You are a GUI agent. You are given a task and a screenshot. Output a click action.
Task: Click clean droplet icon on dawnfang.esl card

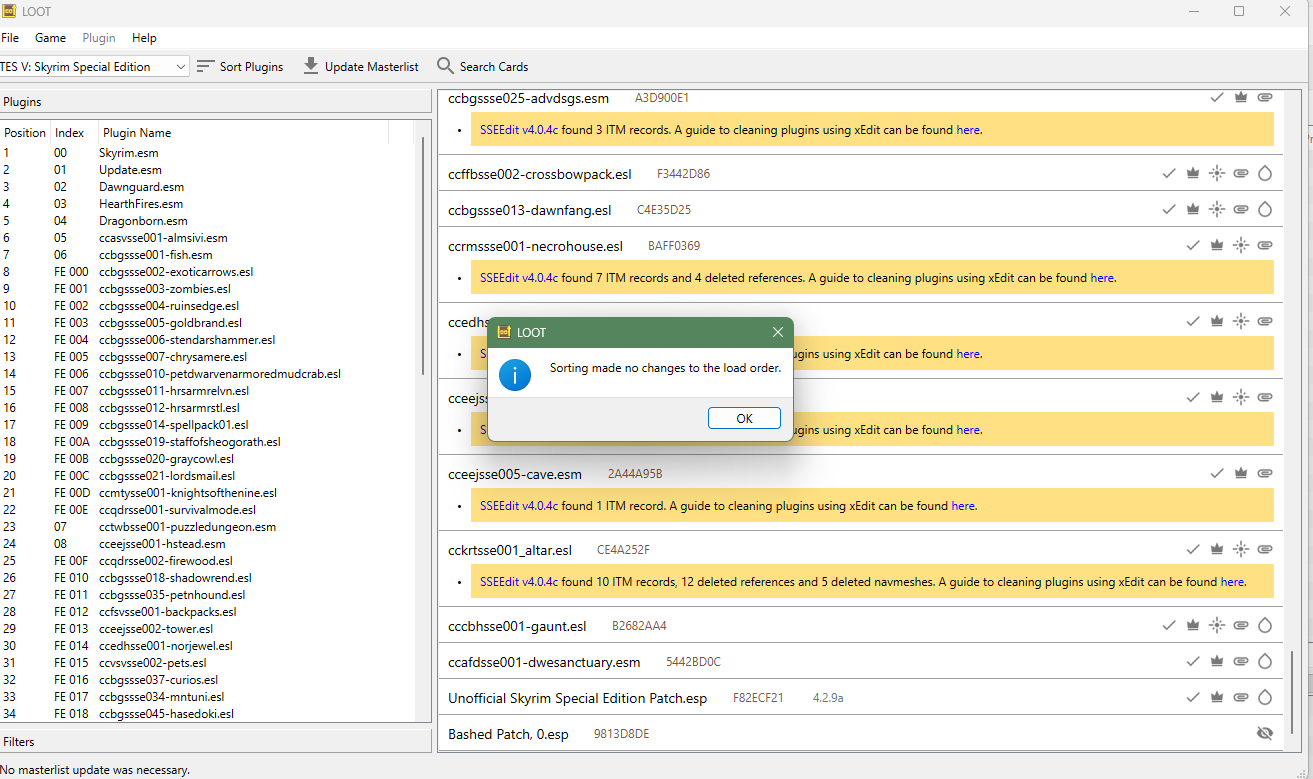coord(1265,209)
